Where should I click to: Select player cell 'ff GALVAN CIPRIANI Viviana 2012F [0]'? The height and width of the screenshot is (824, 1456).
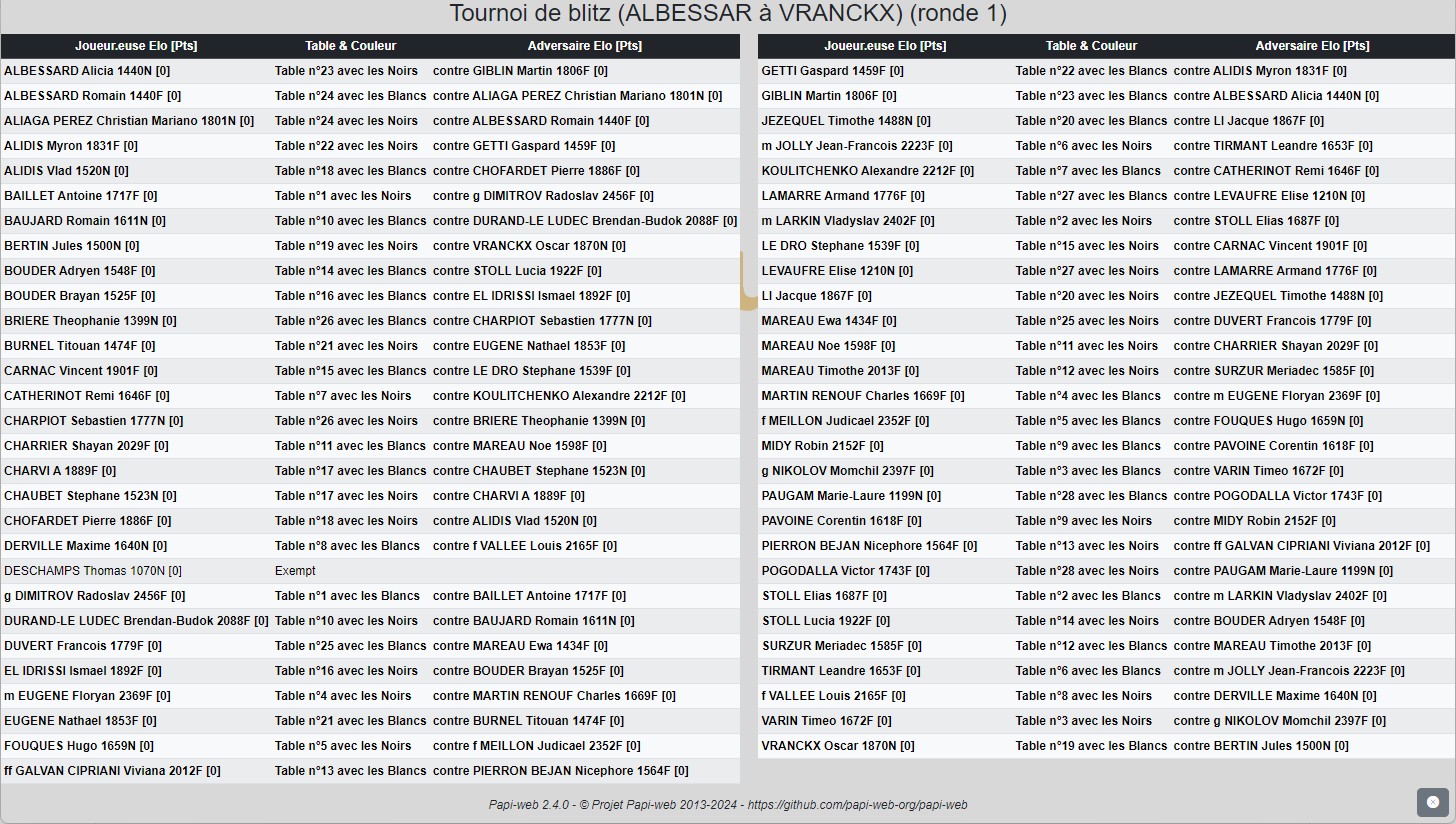[x=112, y=771]
